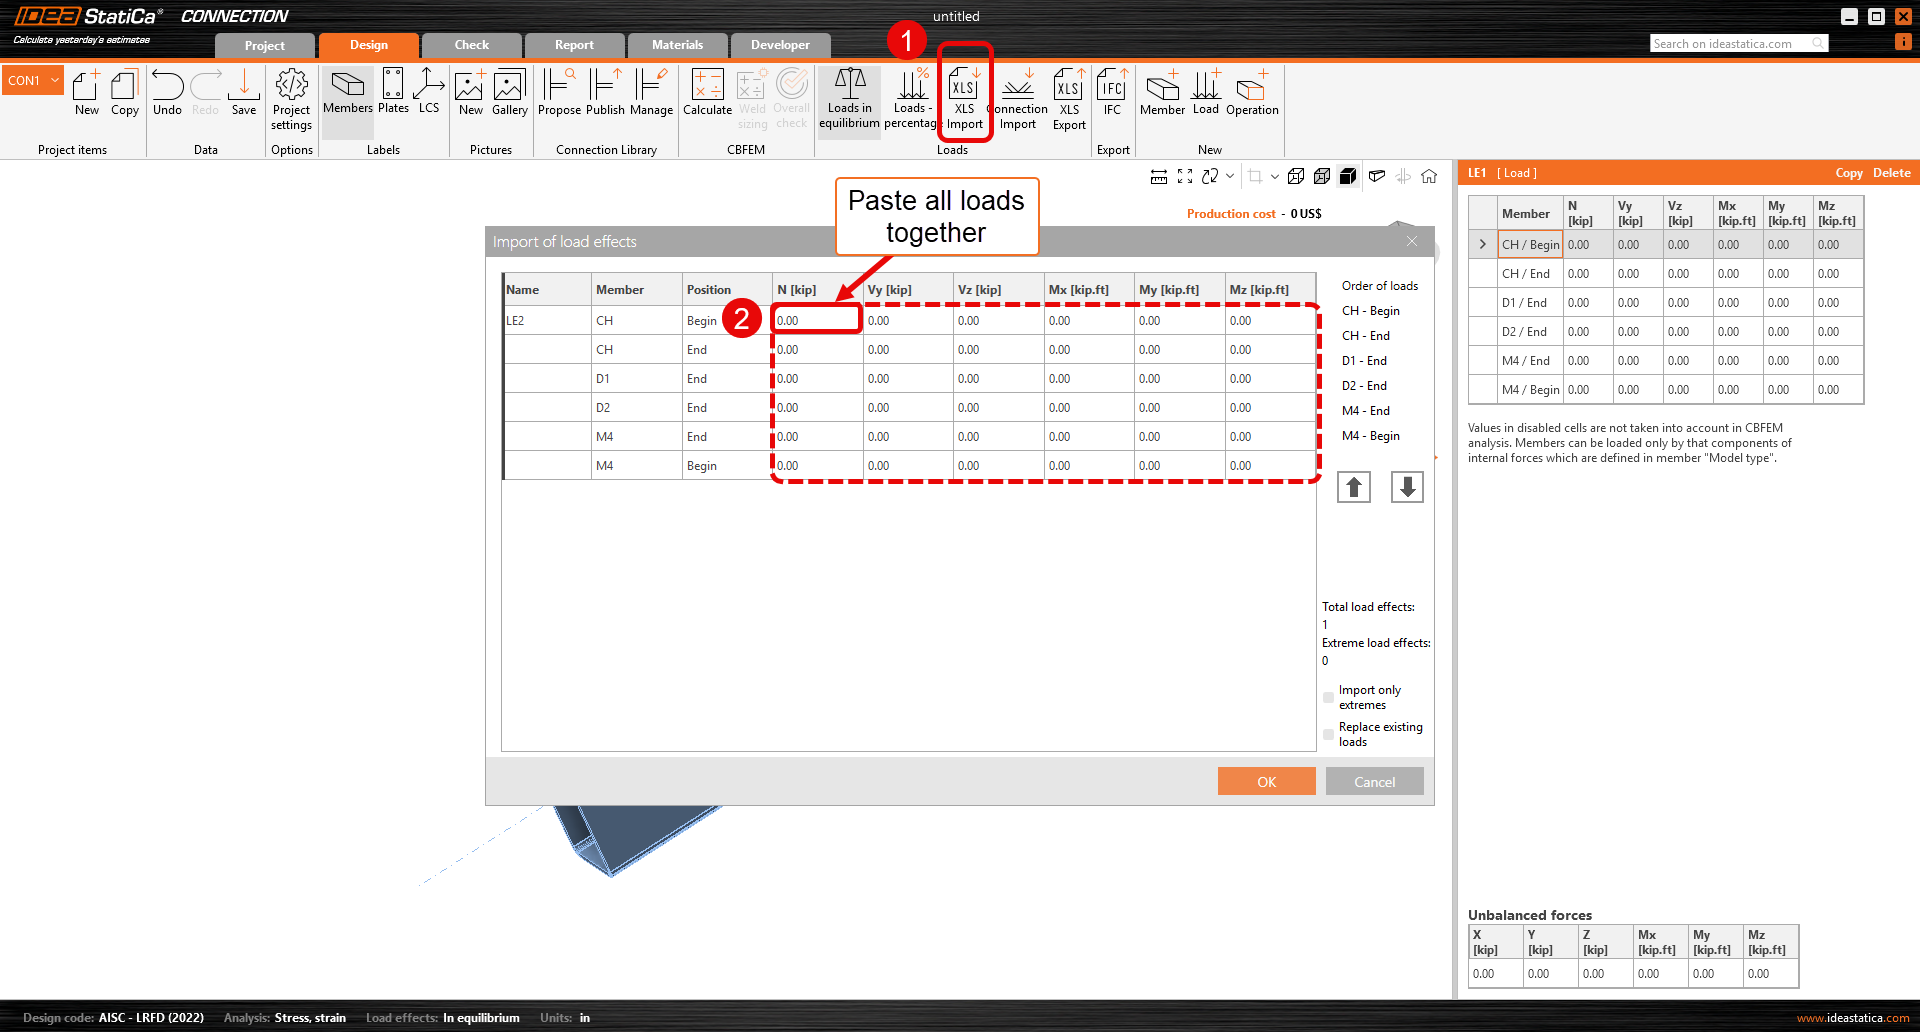This screenshot has height=1032, width=1920.
Task: Open the CON1 project item dropdown
Action: [55, 79]
